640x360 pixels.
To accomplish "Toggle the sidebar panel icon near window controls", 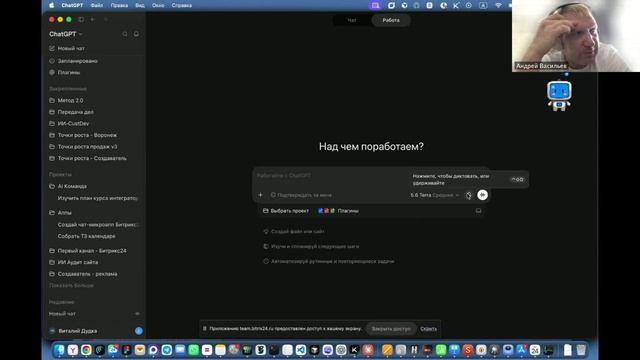I will click(x=81, y=19).
